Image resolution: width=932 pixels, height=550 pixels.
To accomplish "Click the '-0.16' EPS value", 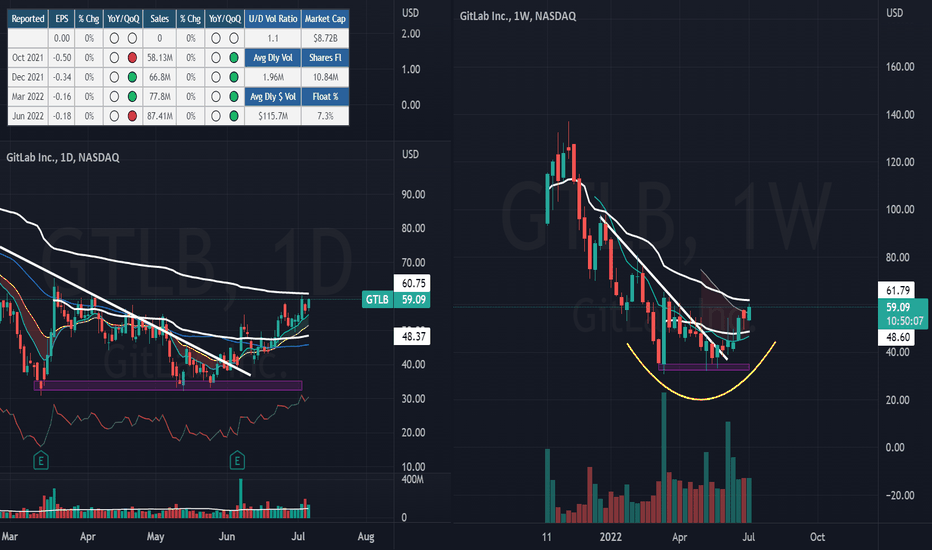I will (x=62, y=96).
